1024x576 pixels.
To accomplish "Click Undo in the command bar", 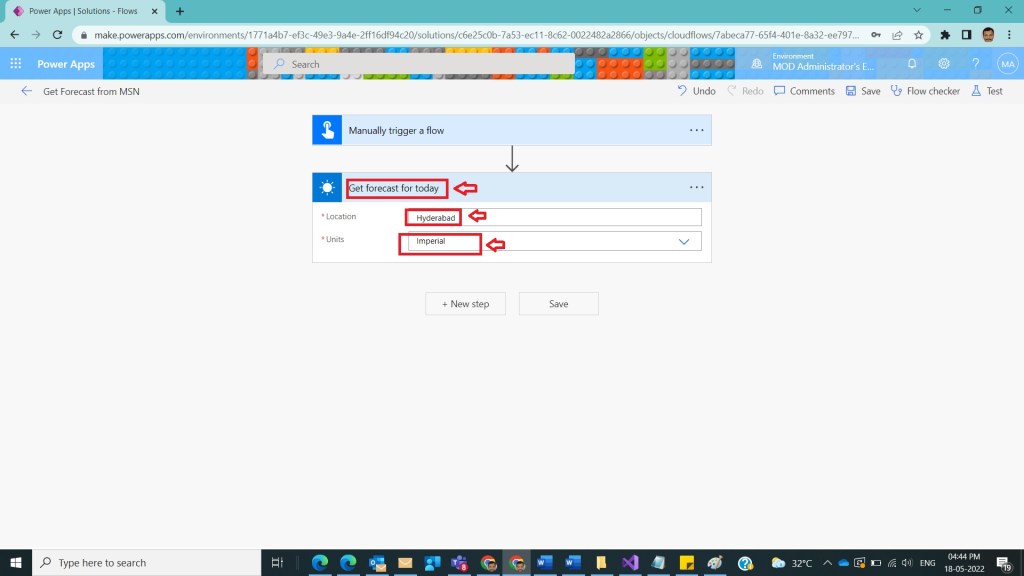I will click(x=696, y=91).
